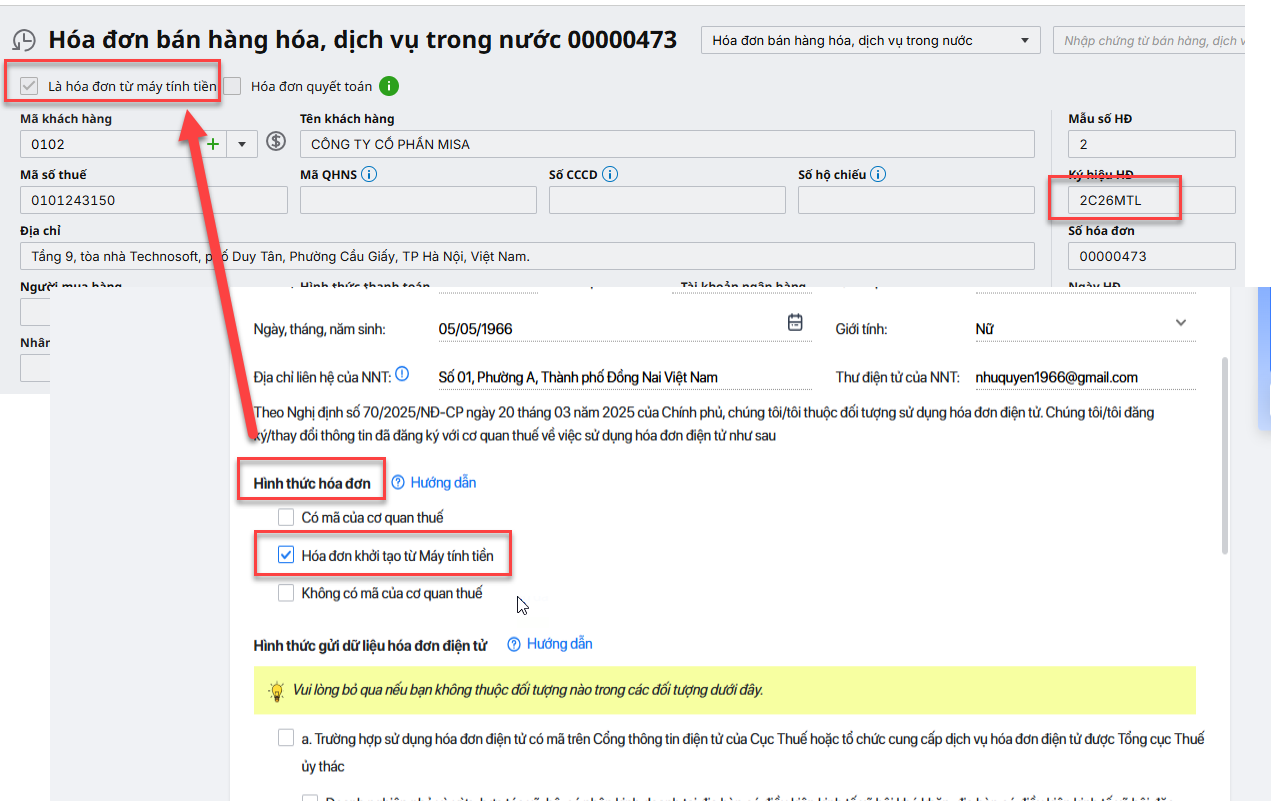Click the green plus icon in Mã khách hàng
This screenshot has width=1271, height=801.
(212, 144)
